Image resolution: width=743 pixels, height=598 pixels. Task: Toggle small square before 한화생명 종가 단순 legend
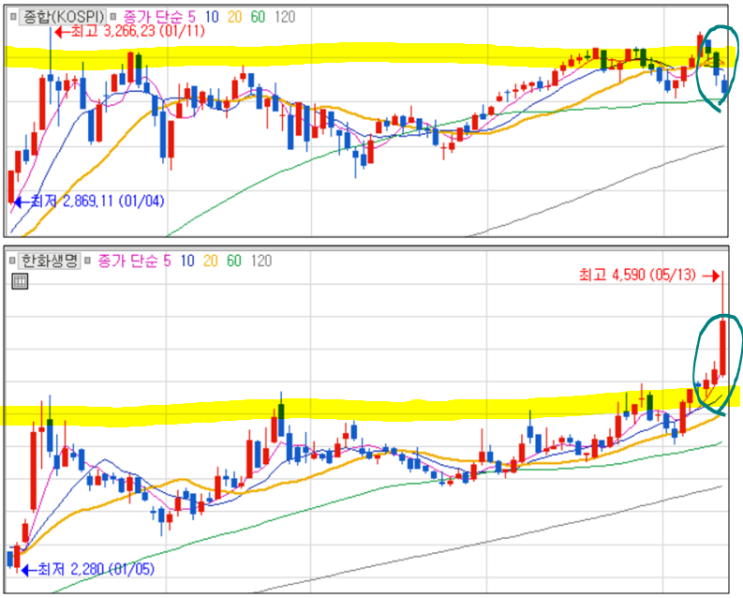87,261
